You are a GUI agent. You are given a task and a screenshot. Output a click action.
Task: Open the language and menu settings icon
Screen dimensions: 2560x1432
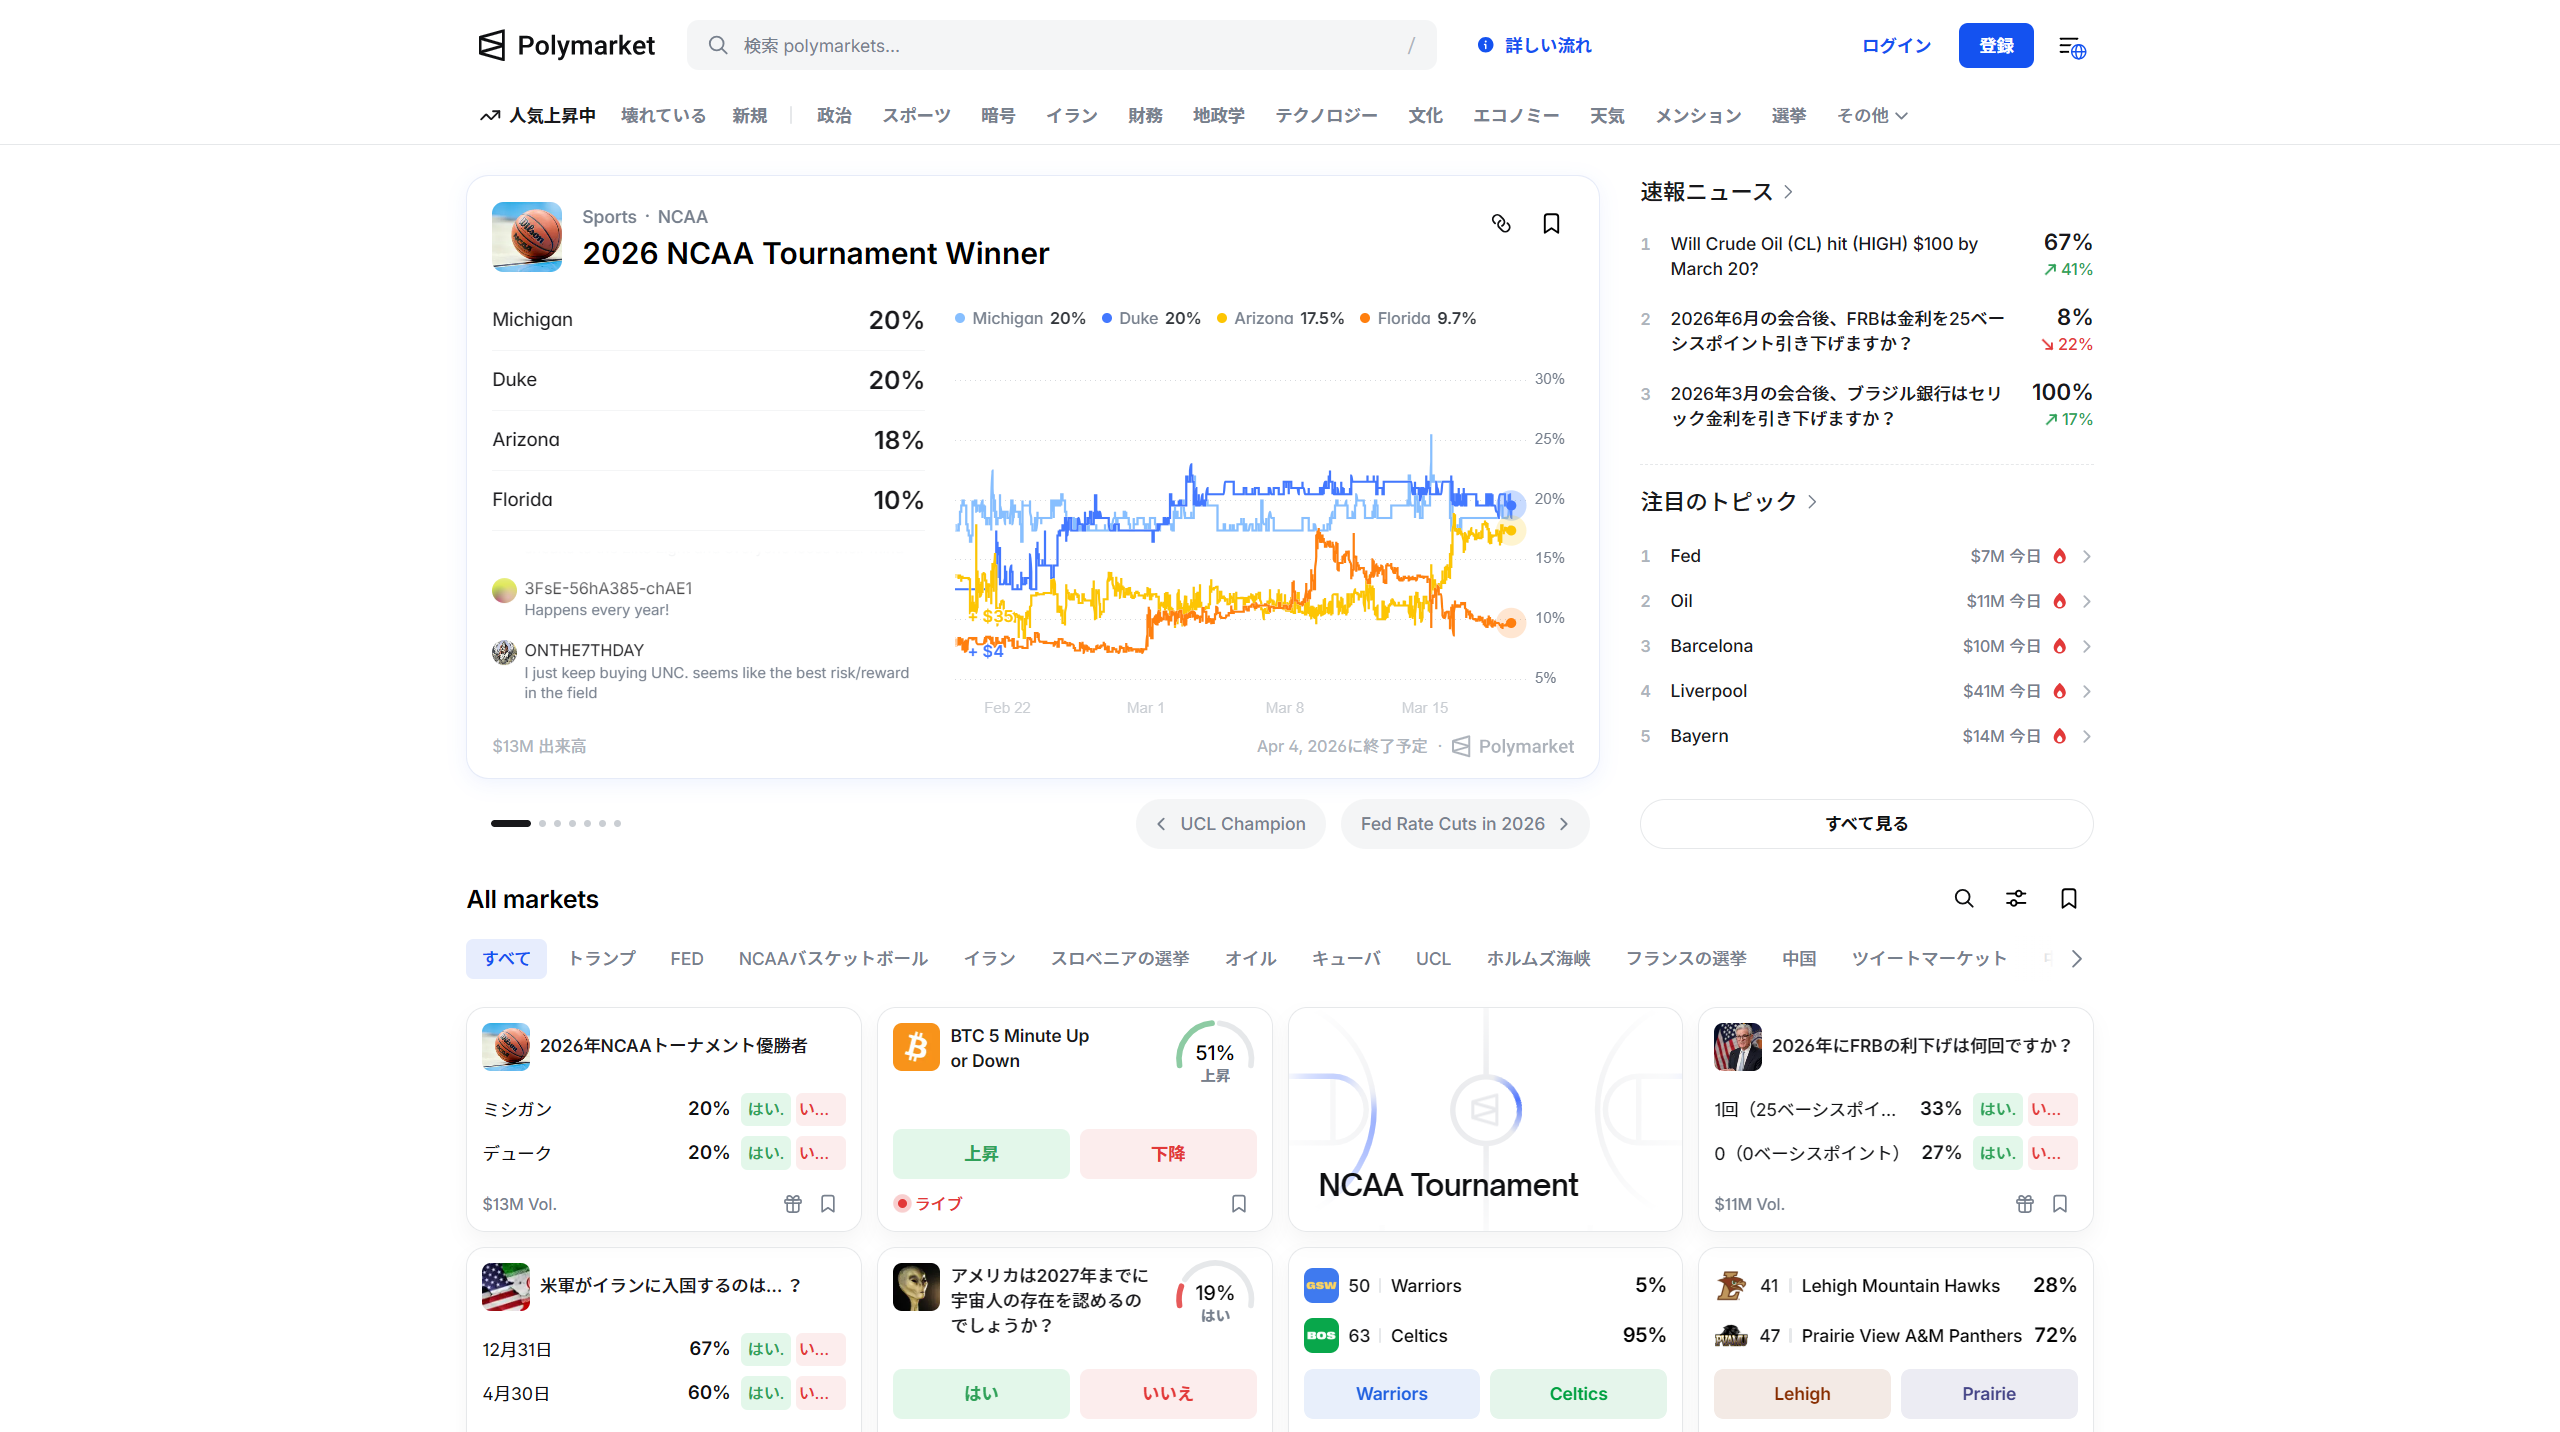click(x=2072, y=47)
